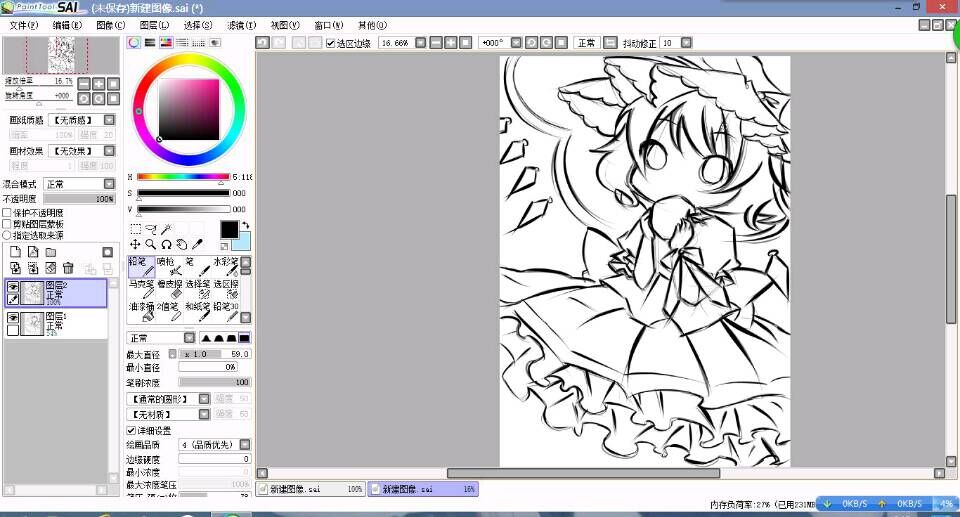Click the toolbar flip horizontal button
Screen dimensions: 960x517
coord(610,43)
